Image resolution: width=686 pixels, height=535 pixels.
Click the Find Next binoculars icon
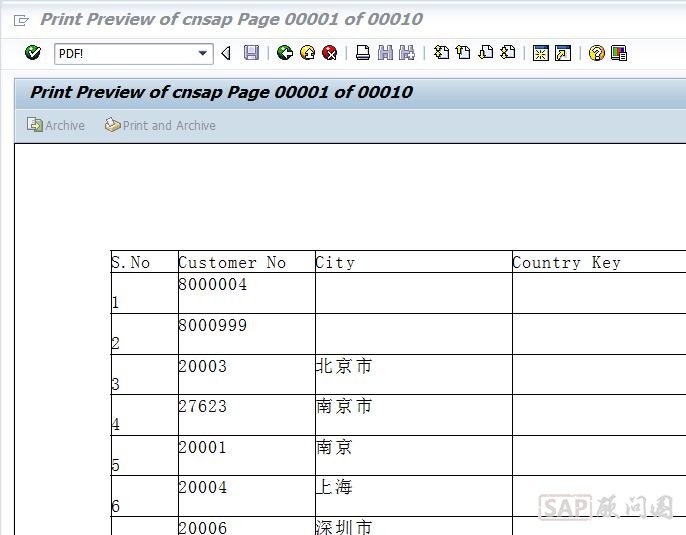click(x=407, y=53)
